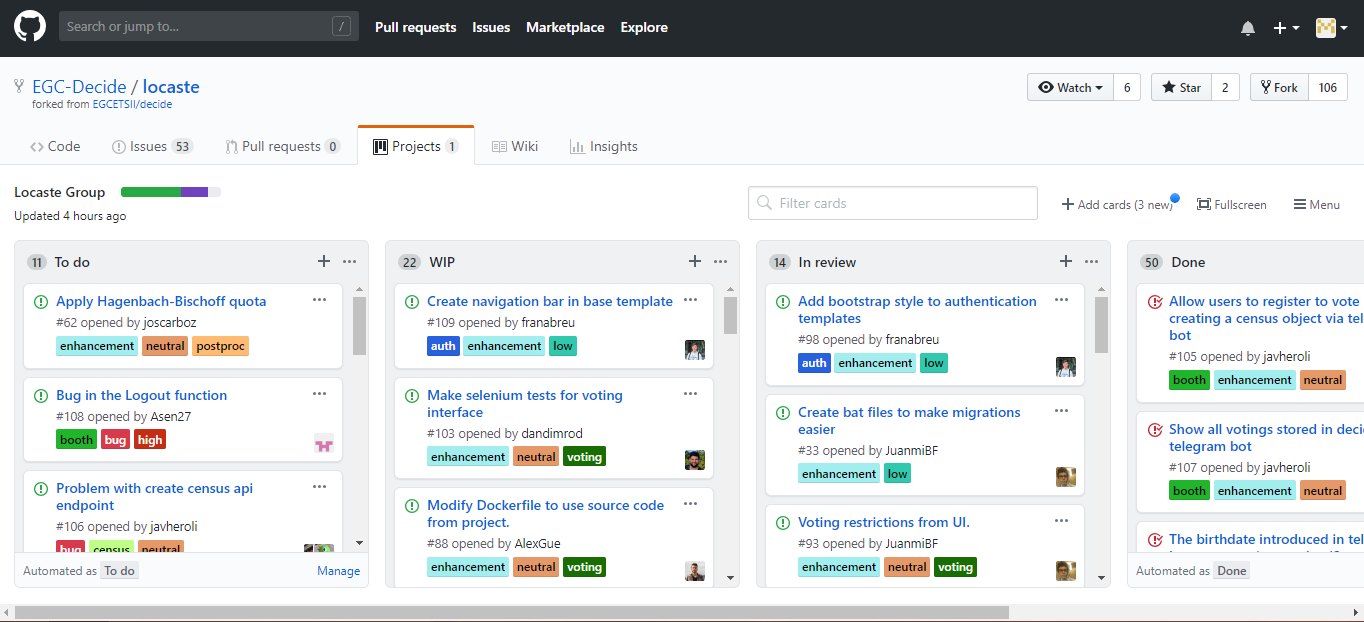Image resolution: width=1364 pixels, height=622 pixels.
Task: Open To do column options menu
Action: 349,261
